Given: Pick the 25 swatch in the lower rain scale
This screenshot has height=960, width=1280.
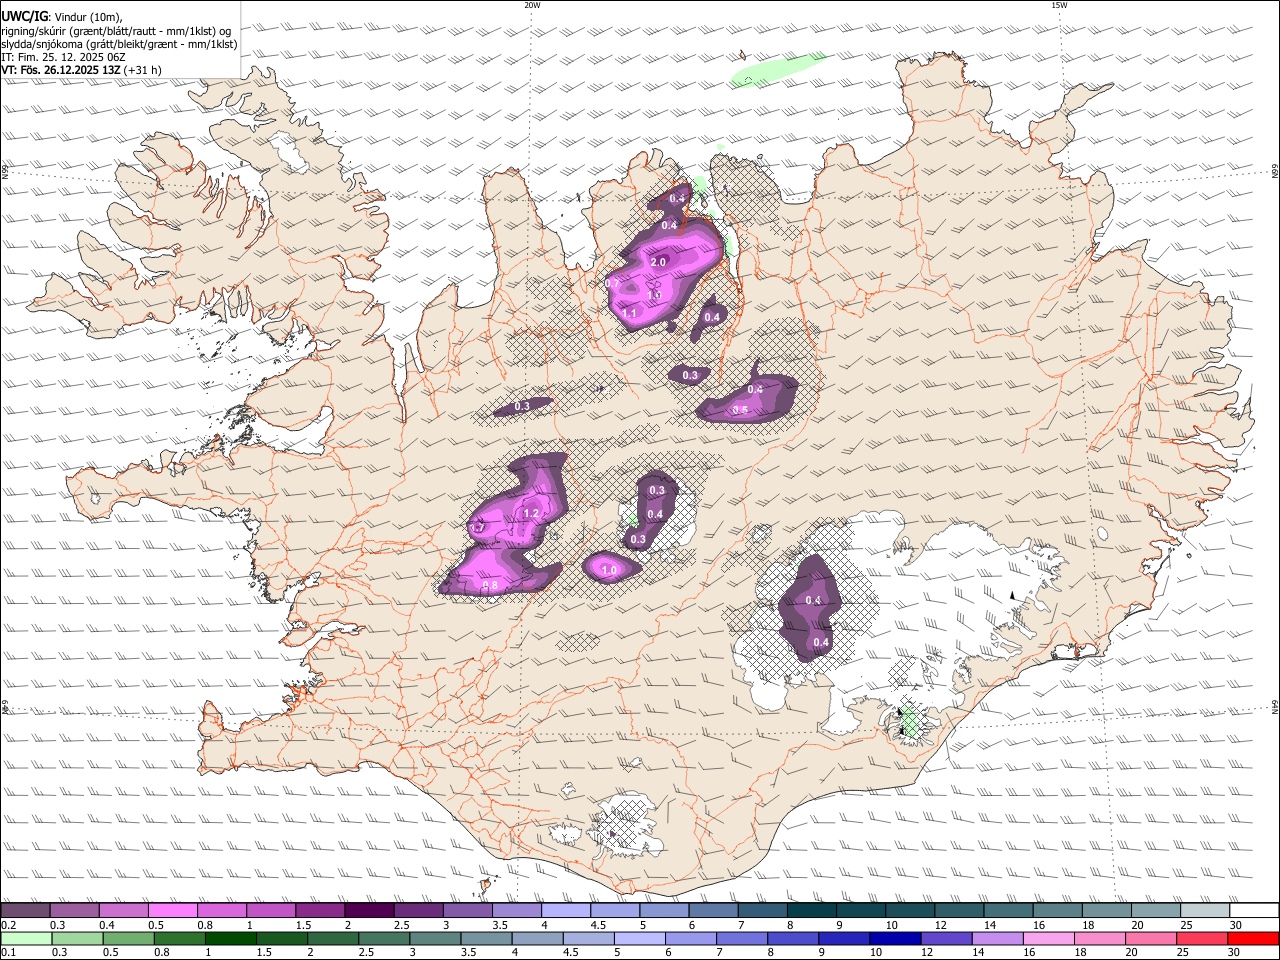Looking at the screenshot, I should [1202, 938].
